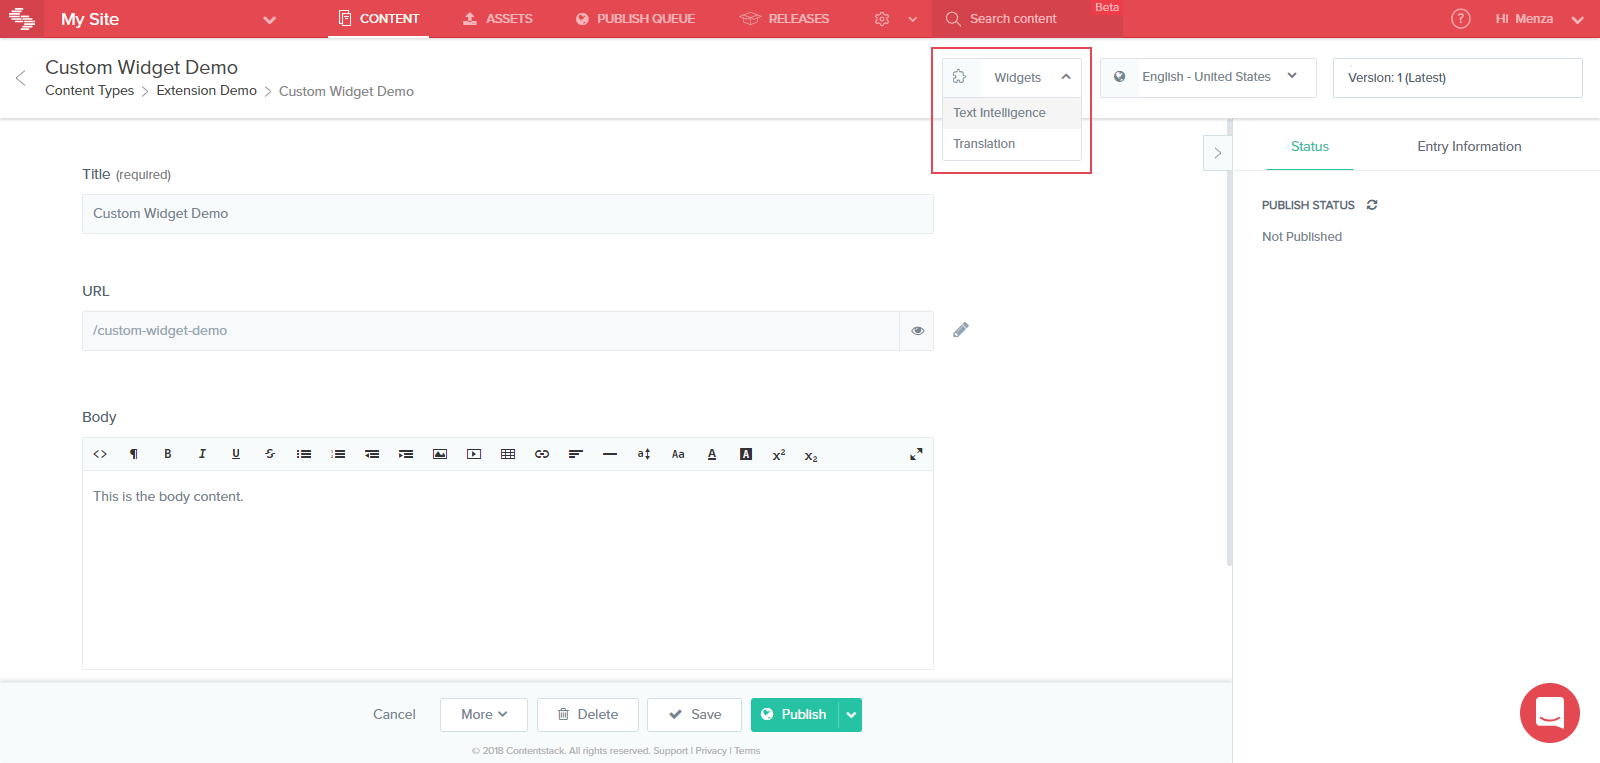This screenshot has width=1600, height=763.
Task: Insert a table in body
Action: coord(508,454)
